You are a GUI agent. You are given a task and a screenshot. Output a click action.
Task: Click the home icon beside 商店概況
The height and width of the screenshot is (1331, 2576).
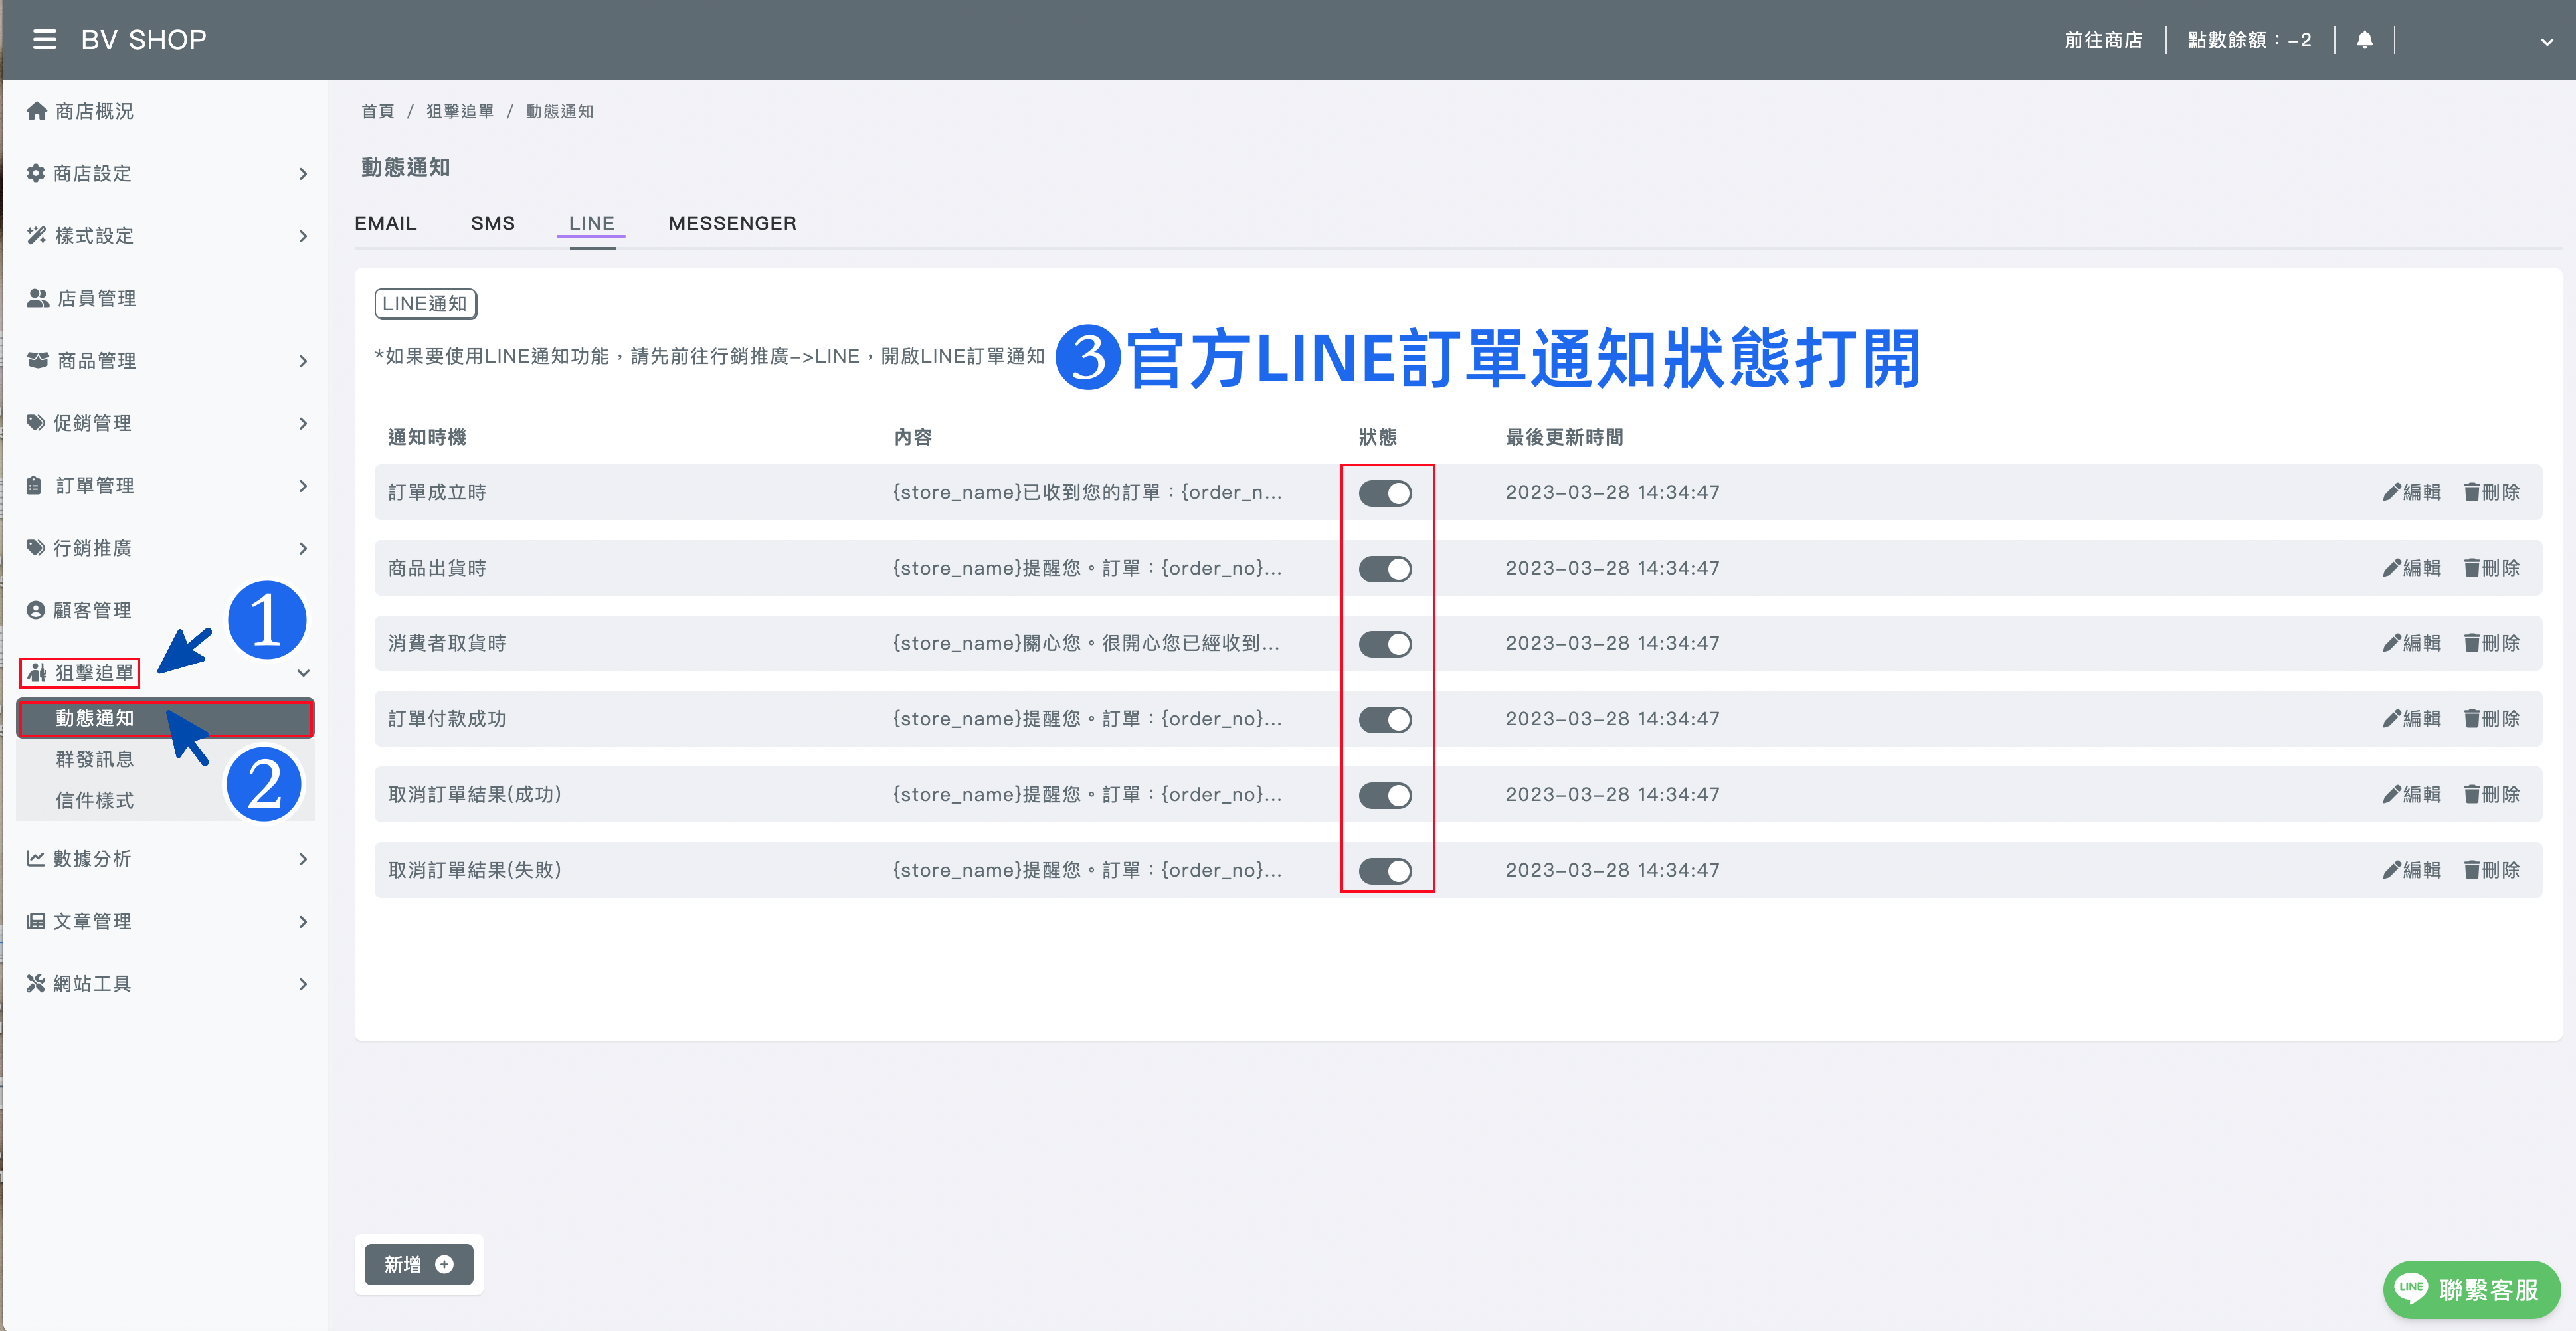click(37, 111)
